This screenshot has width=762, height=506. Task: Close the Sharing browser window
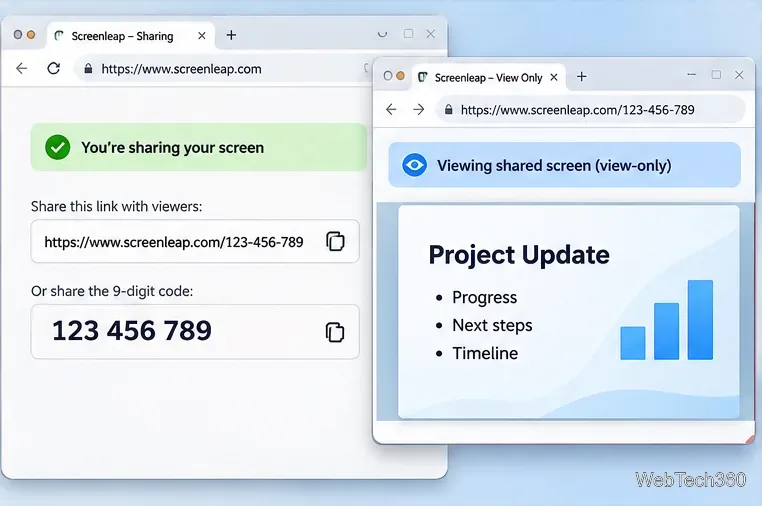(x=431, y=34)
